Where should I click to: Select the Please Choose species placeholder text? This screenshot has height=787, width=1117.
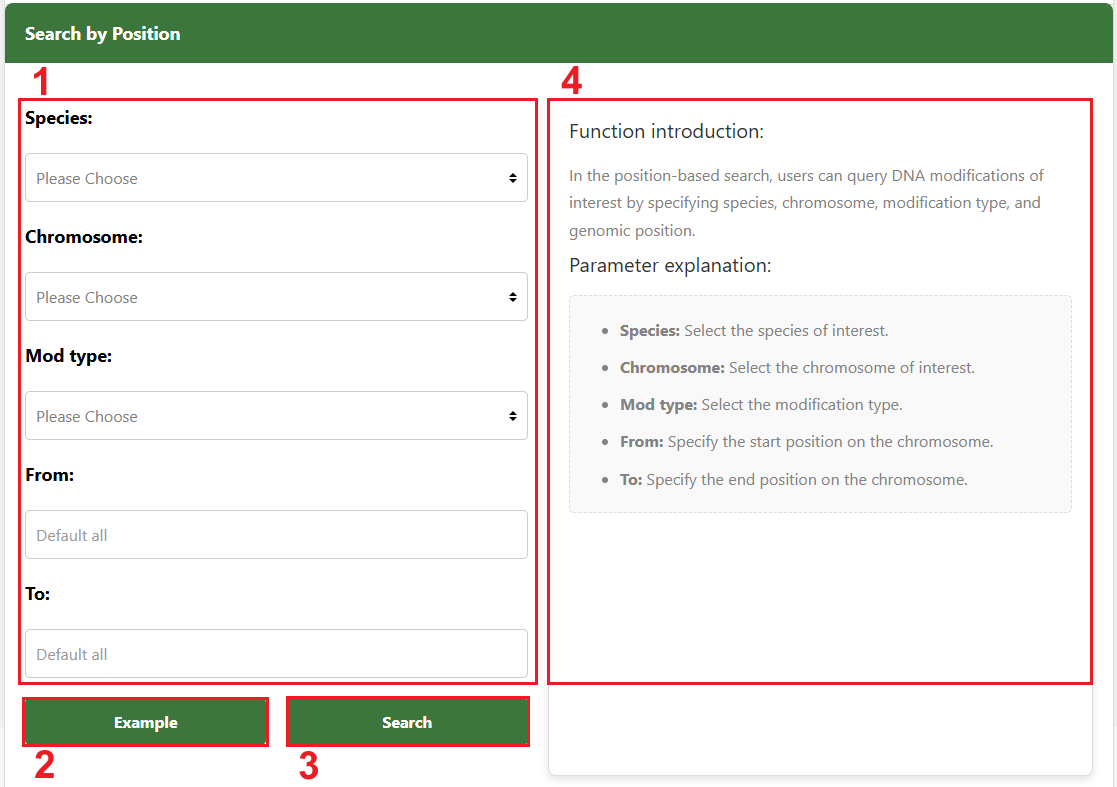click(x=87, y=177)
